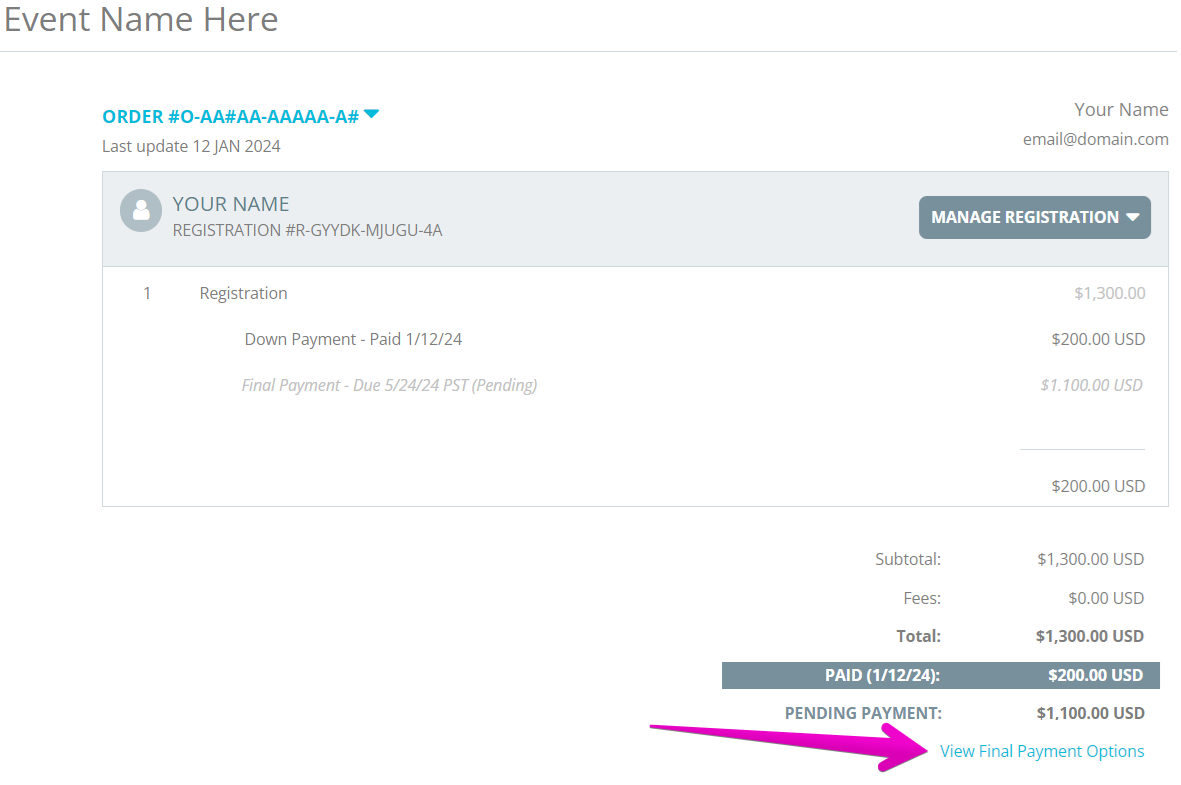Open the Manage Registration dropdown
The height and width of the screenshot is (785, 1181).
[x=1034, y=218]
